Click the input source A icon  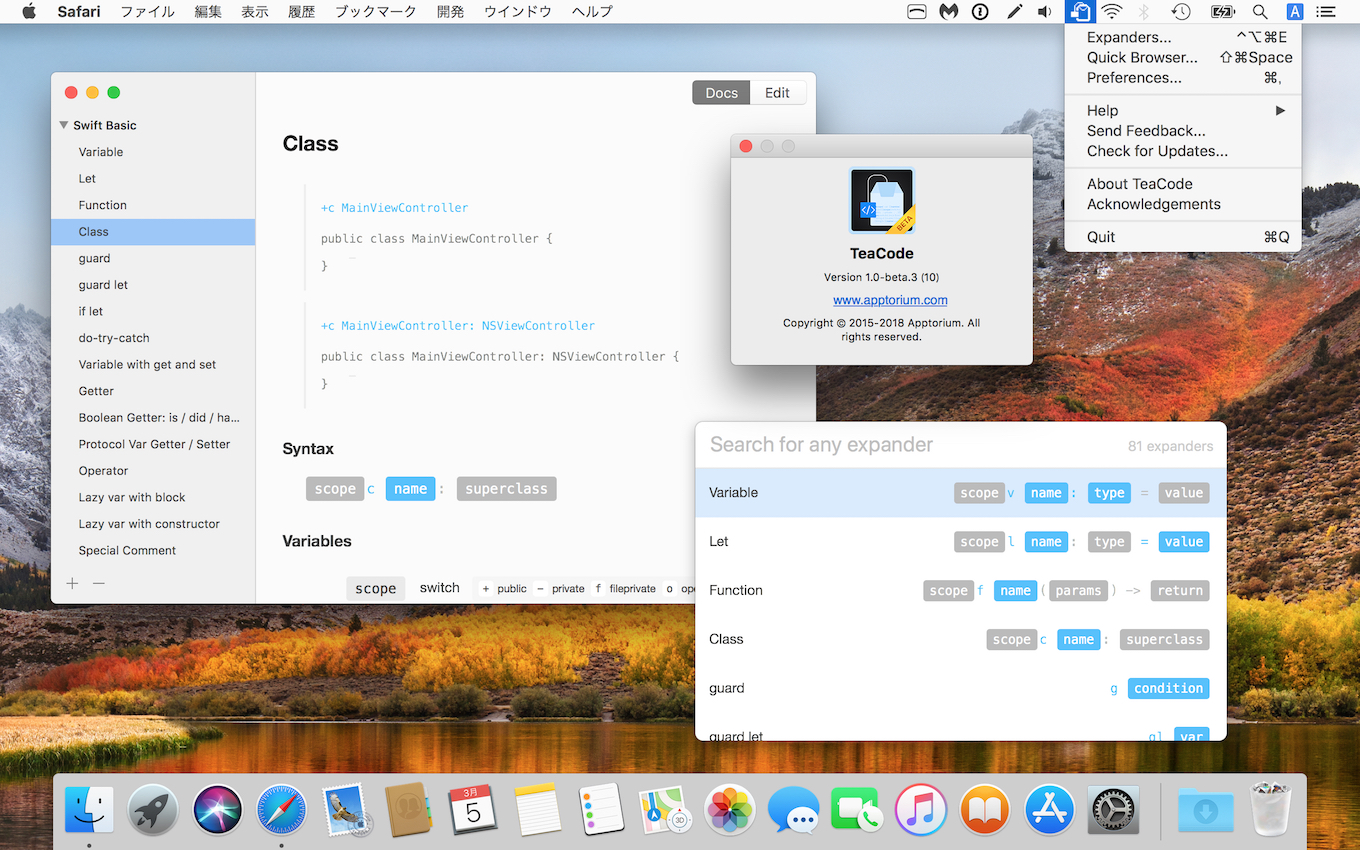[x=1294, y=12]
